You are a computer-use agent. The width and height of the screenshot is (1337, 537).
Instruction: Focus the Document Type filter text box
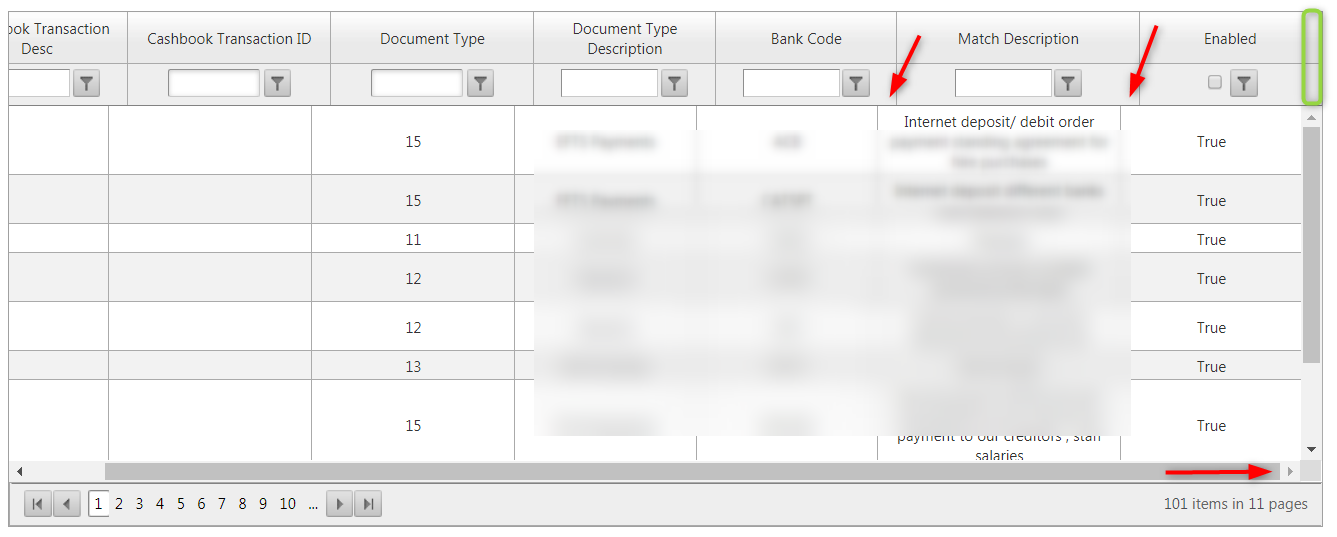(417, 83)
